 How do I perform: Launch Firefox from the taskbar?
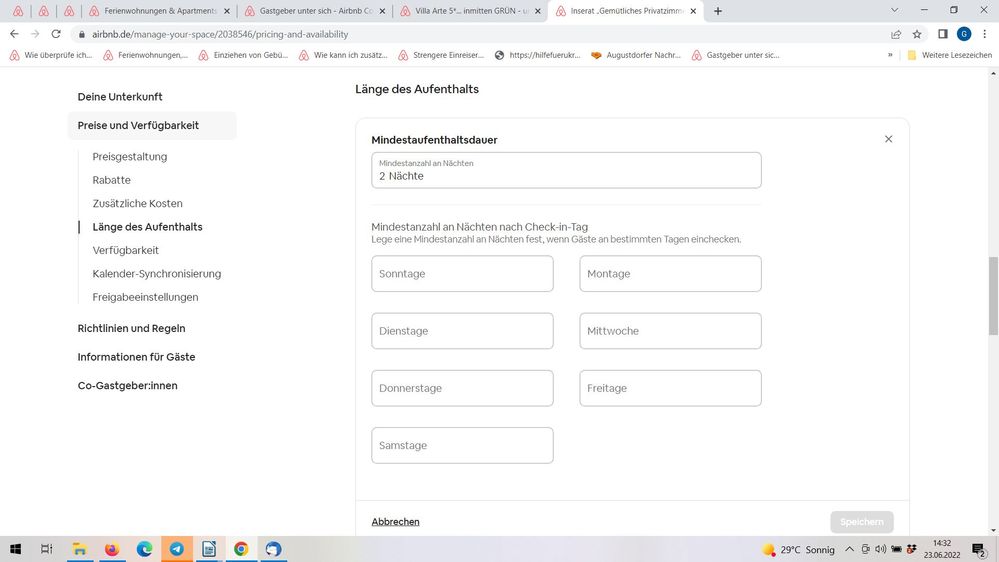[112, 549]
